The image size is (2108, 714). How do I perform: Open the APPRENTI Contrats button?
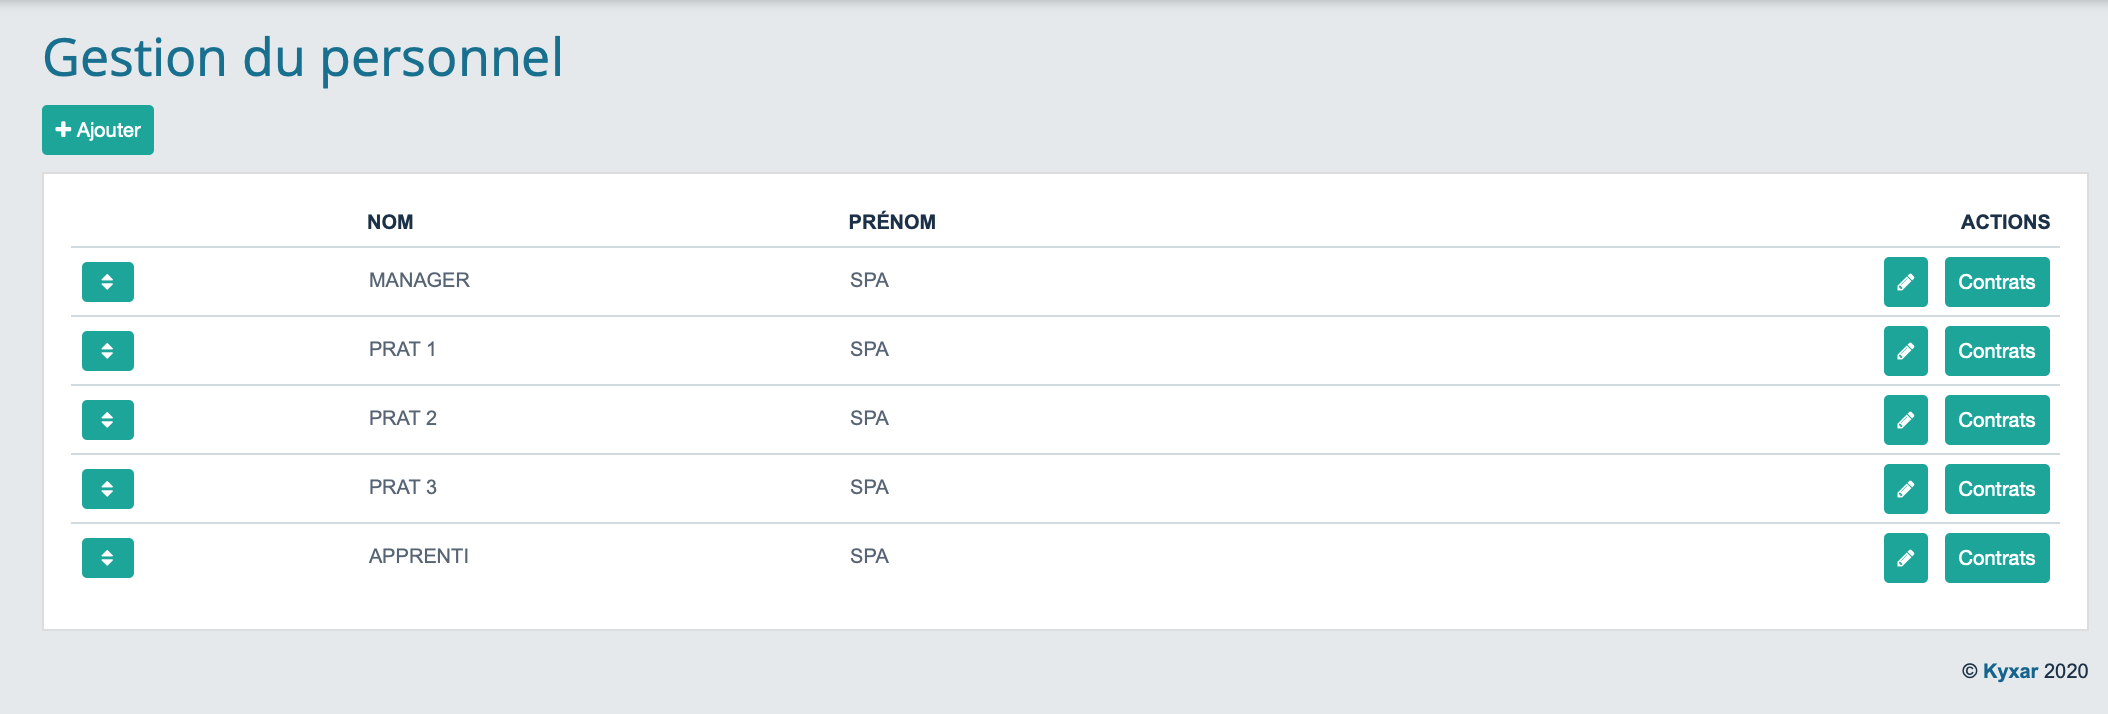[1997, 558]
